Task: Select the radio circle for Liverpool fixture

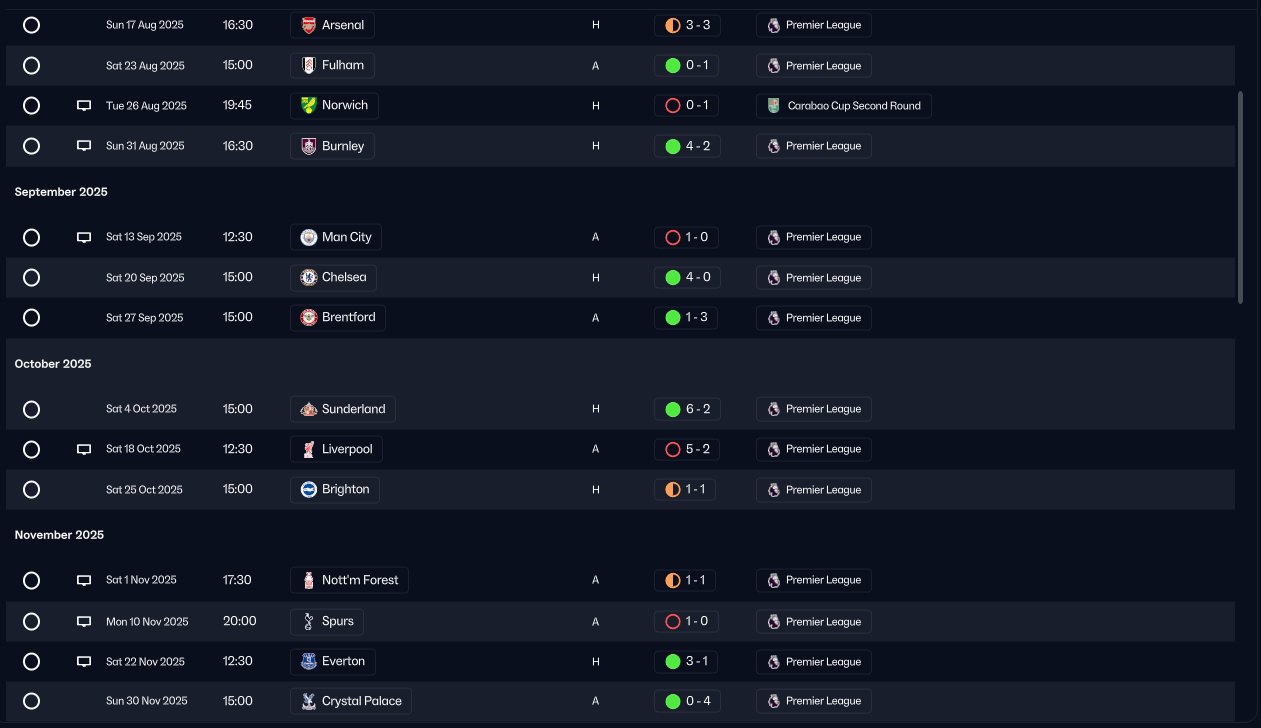Action: (31, 450)
